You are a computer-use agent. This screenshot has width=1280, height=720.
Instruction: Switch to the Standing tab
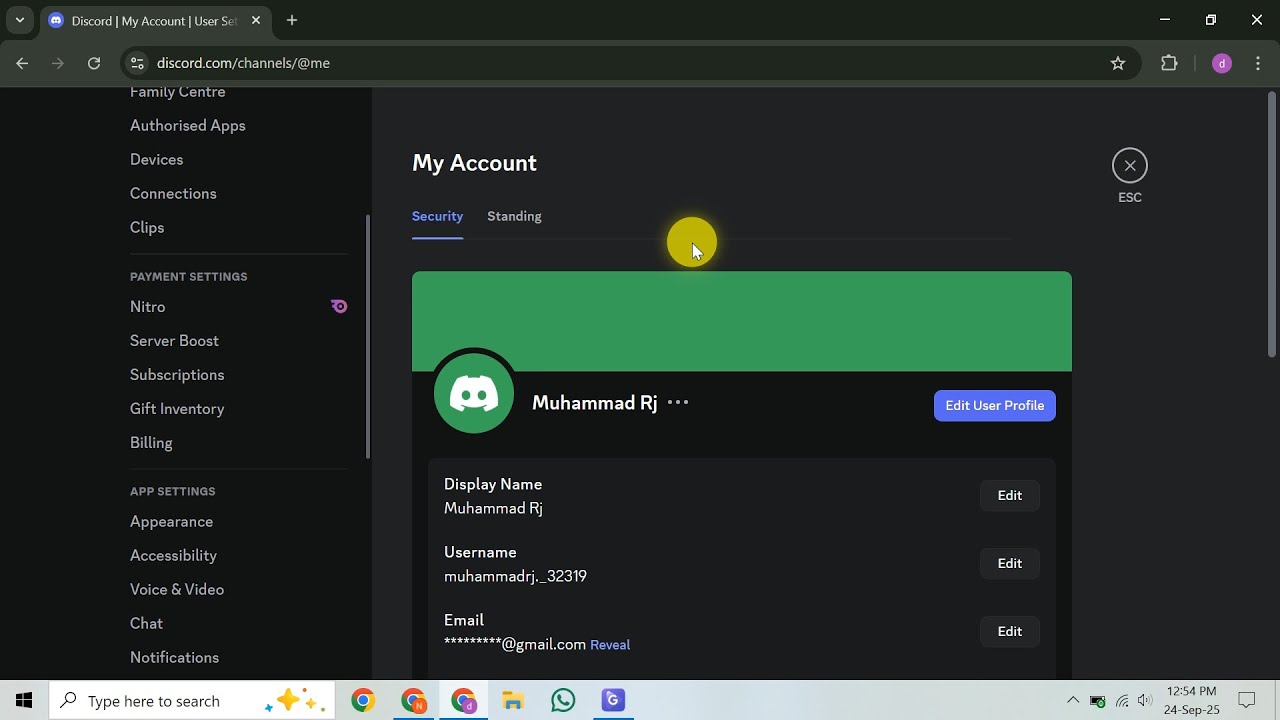514,216
